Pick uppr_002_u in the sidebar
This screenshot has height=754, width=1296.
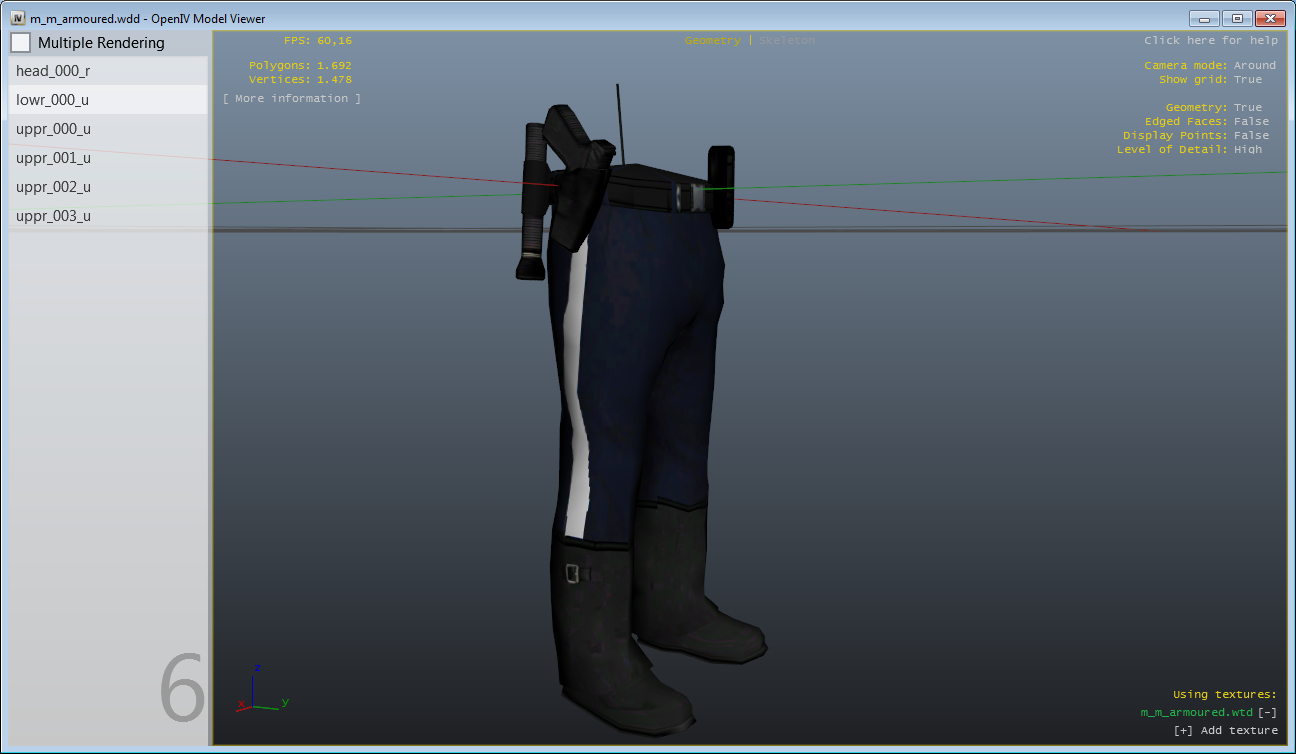tap(53, 187)
